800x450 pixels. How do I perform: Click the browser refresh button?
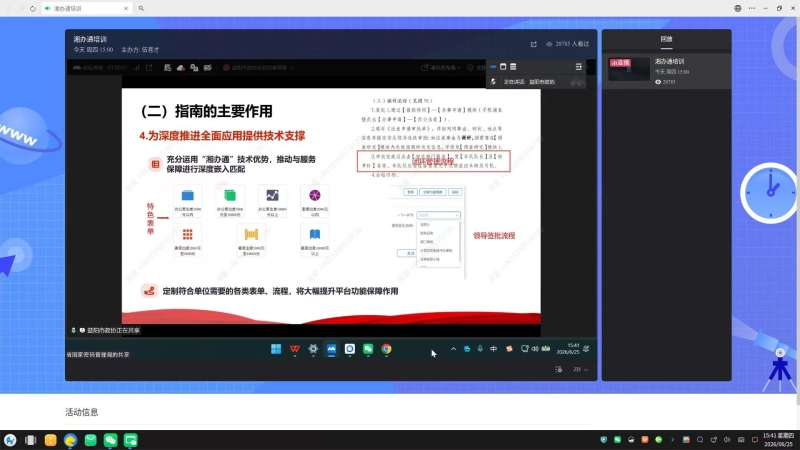click(x=33, y=9)
